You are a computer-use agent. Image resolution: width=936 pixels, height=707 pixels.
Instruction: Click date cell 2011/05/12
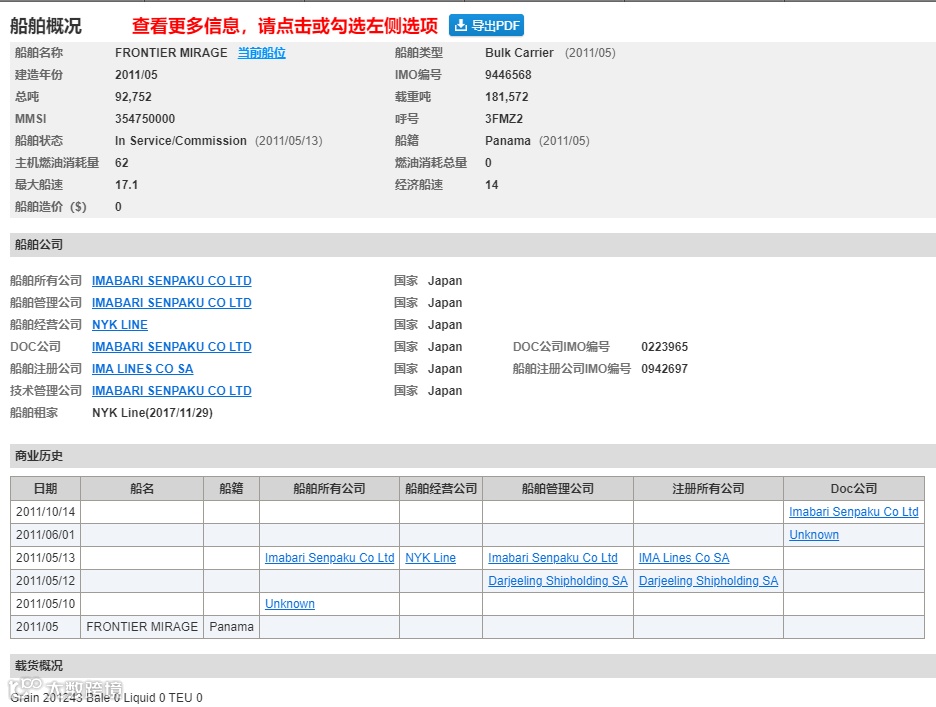[45, 581]
